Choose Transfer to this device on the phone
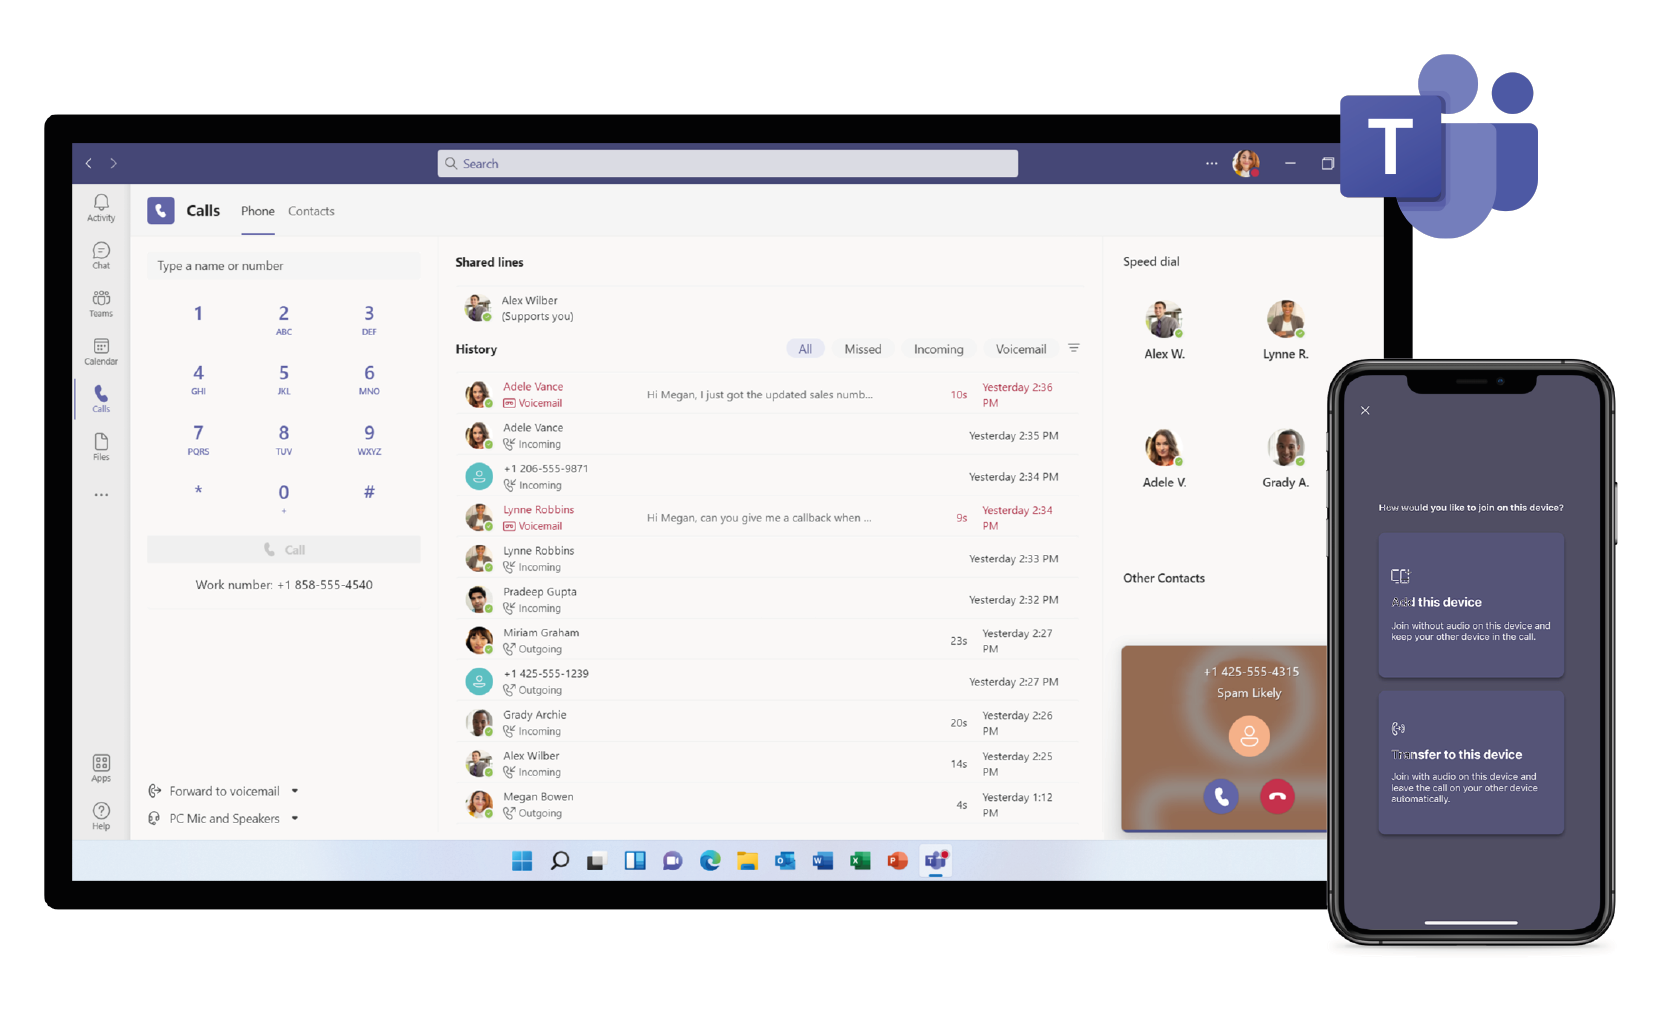1667x1017 pixels. coord(1471,762)
